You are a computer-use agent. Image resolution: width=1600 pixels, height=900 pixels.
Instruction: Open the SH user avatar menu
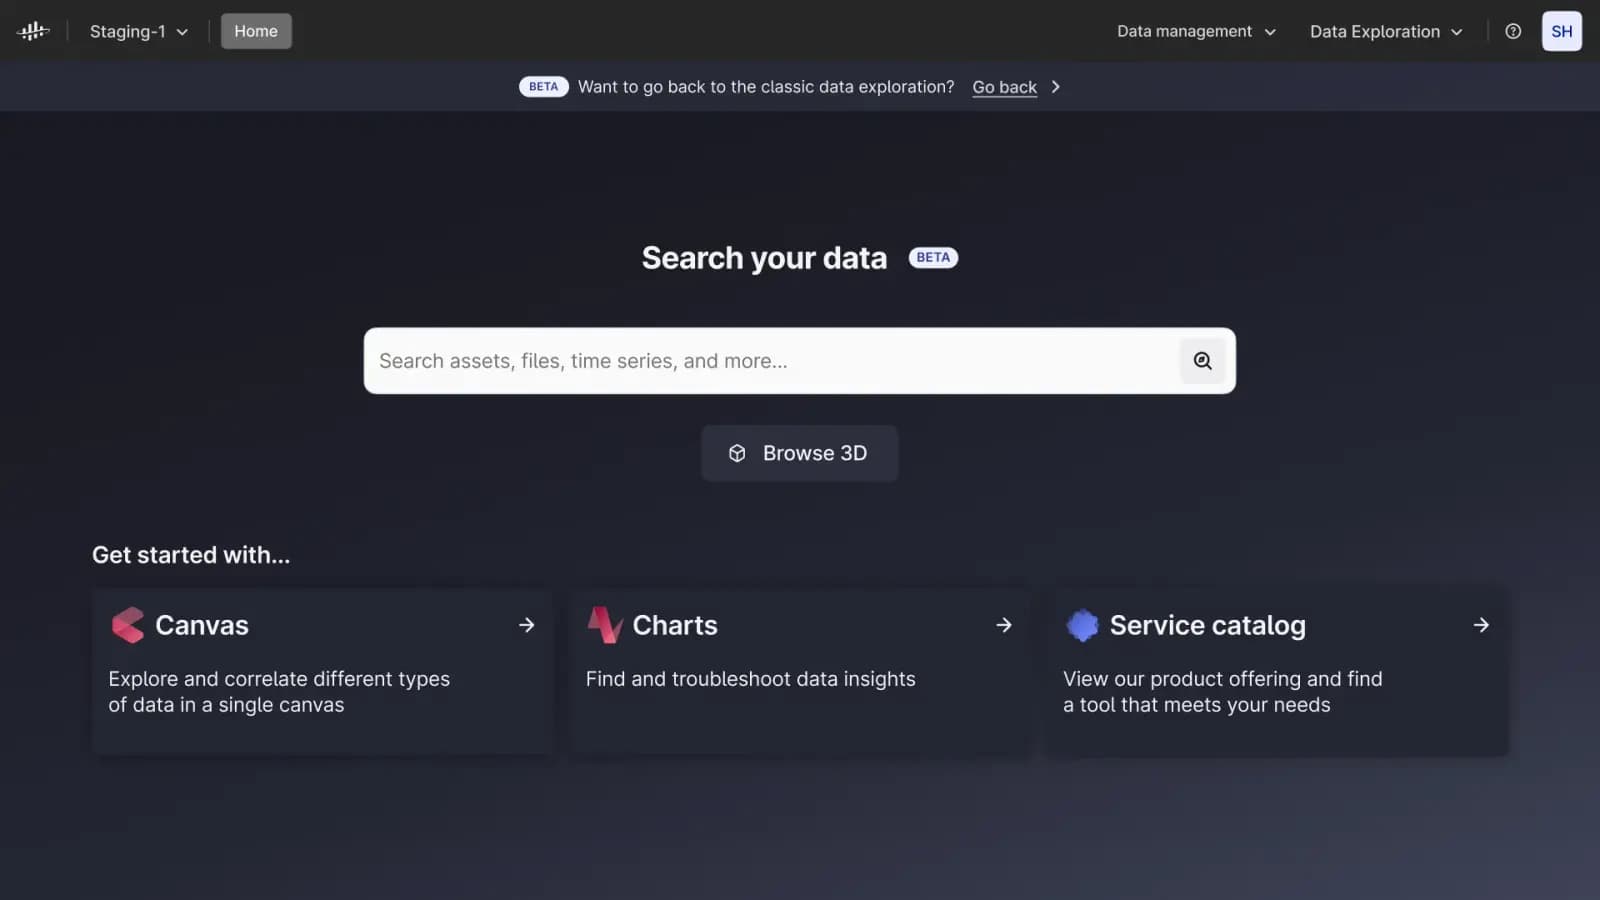tap(1561, 31)
